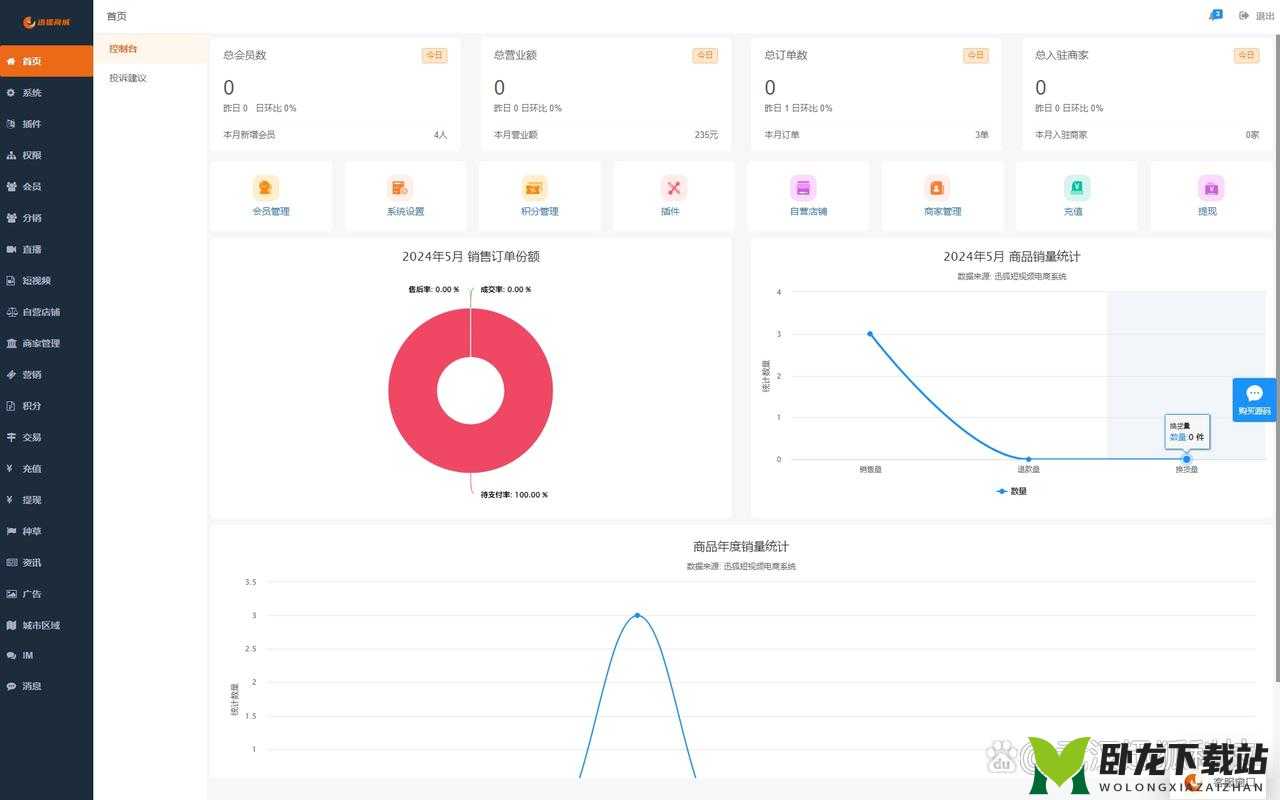This screenshot has width=1280, height=800.
Task: Open the 自营店铺 shortcut card icon
Action: tap(803, 187)
